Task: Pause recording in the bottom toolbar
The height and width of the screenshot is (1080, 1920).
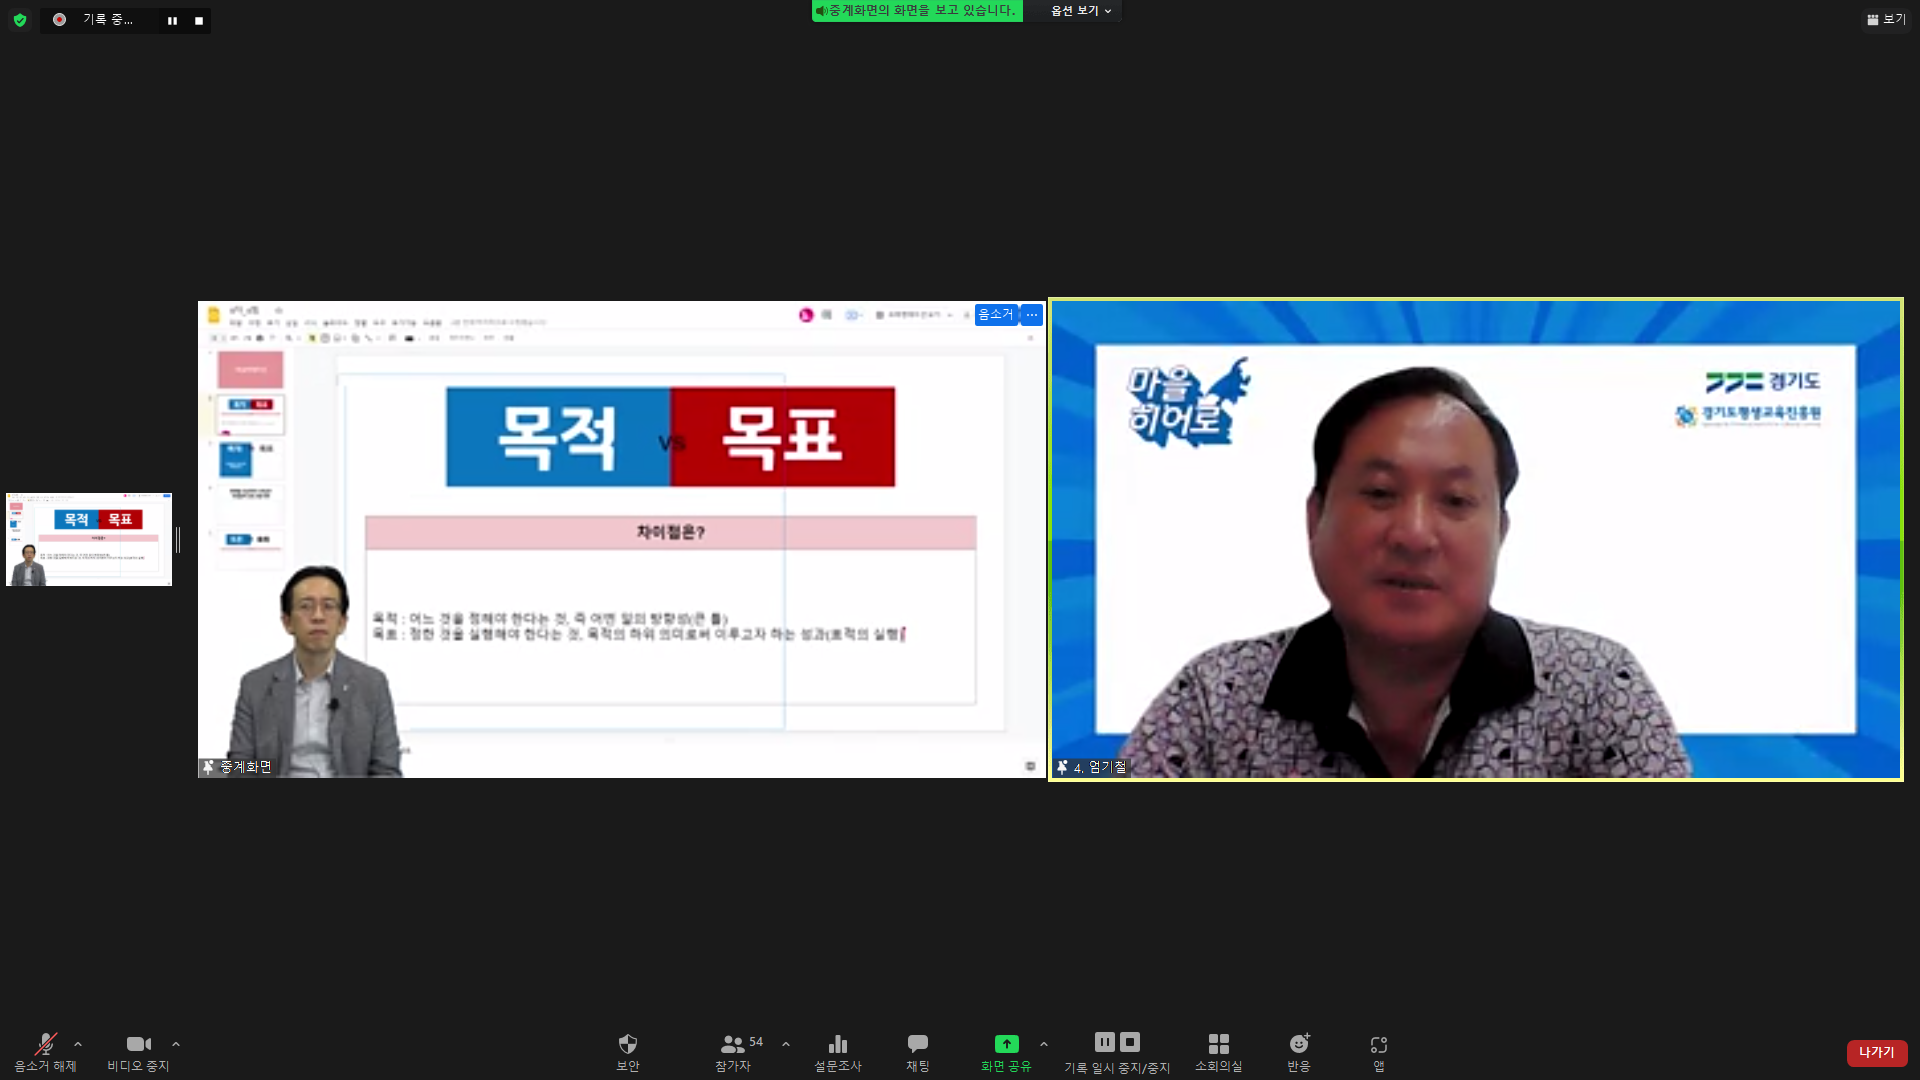Action: [1104, 1042]
